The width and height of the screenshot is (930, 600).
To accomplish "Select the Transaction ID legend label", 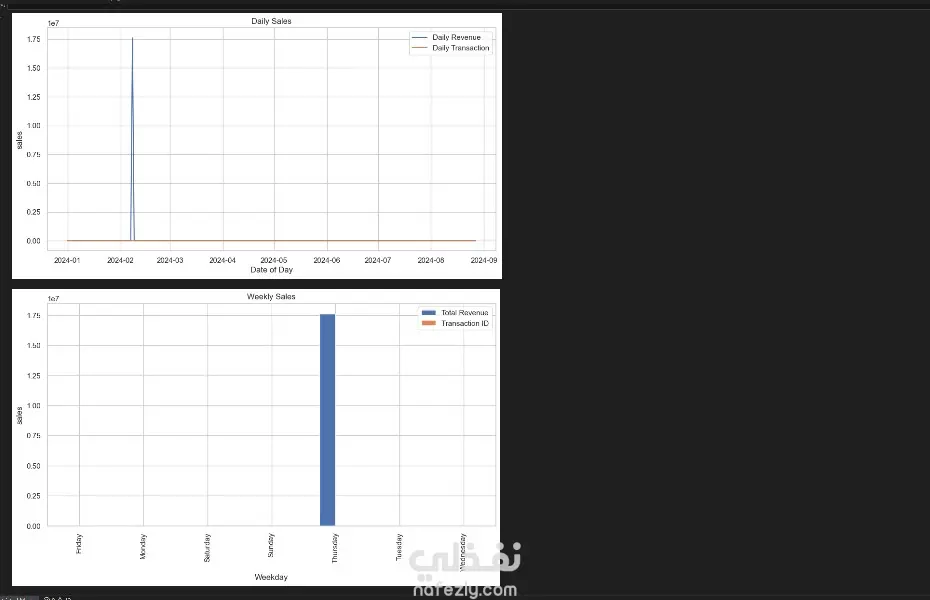I will point(465,323).
